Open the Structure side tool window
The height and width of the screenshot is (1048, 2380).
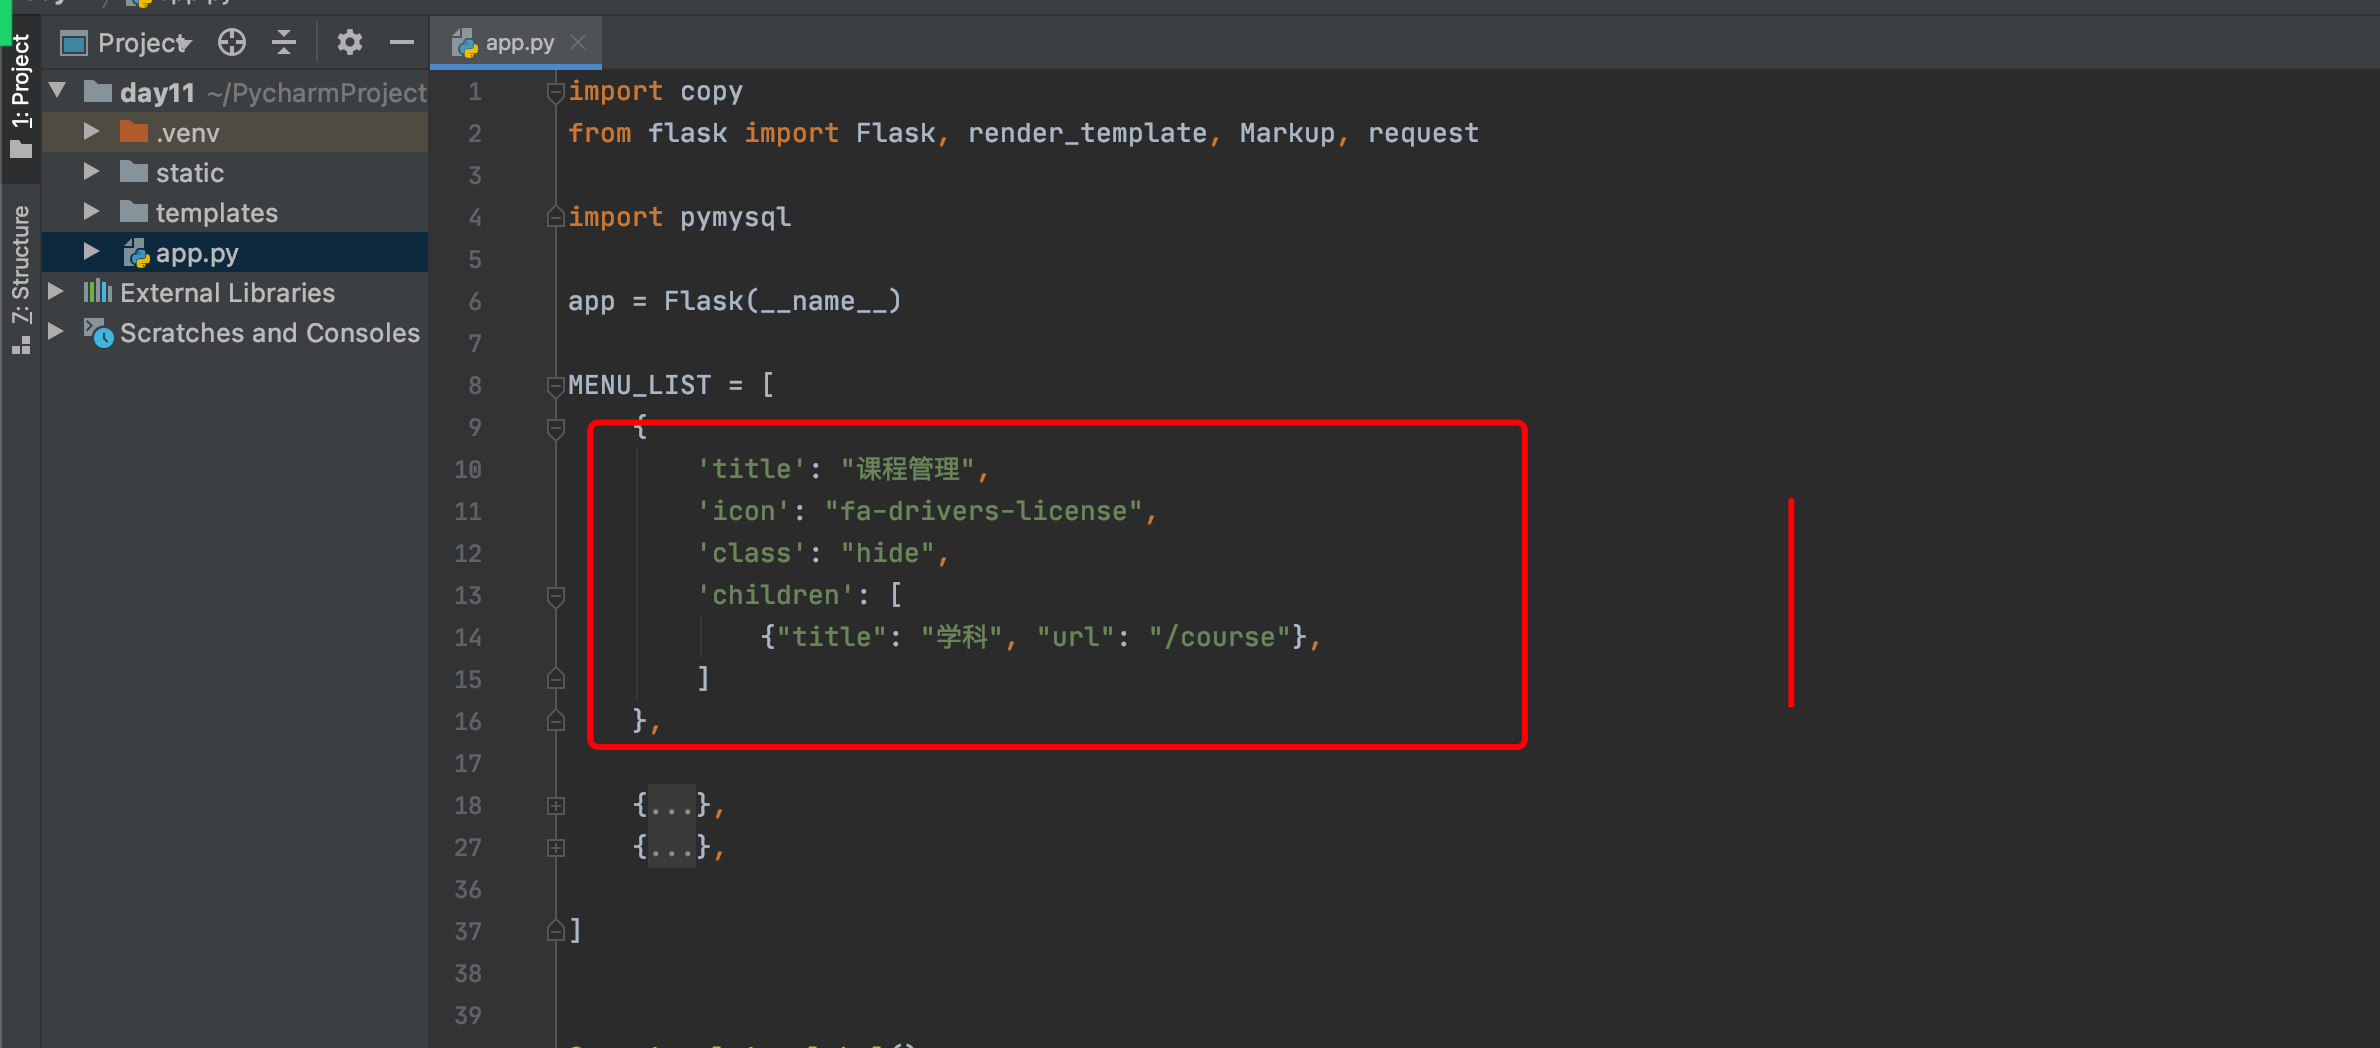[x=20, y=279]
